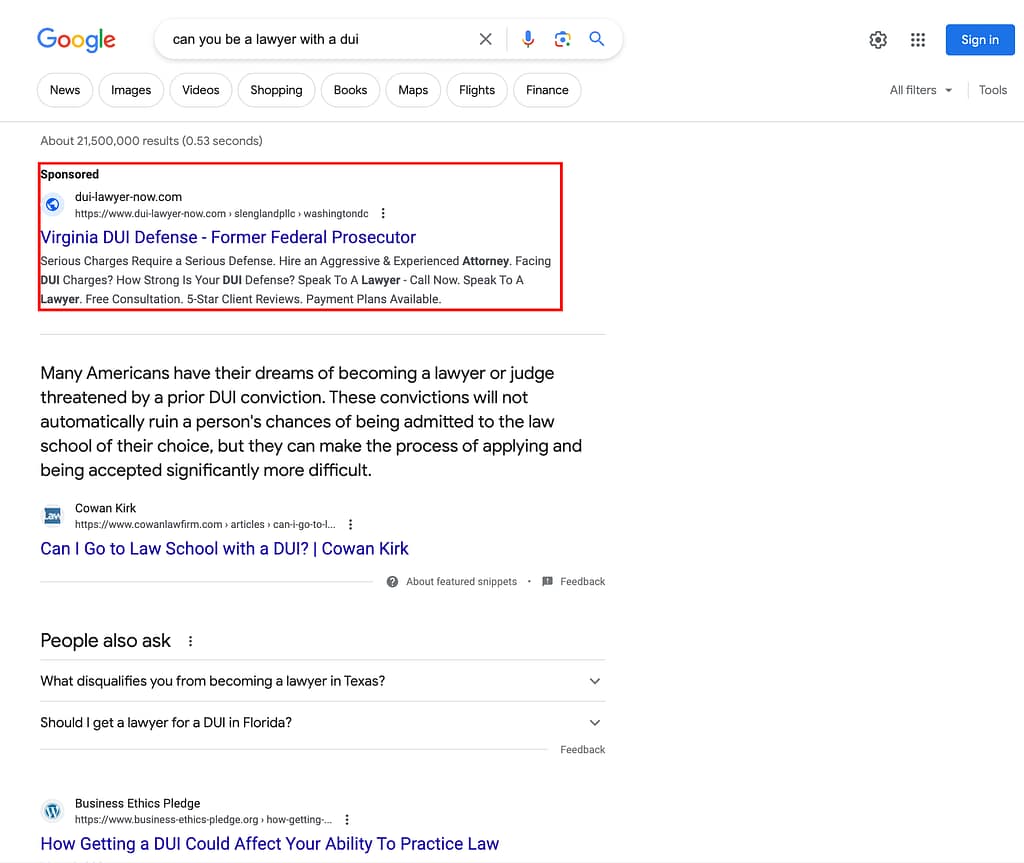Screen dimensions: 1024x863
Task: Open options menu for the dui-lawyer-now.com ad
Action: (x=383, y=213)
